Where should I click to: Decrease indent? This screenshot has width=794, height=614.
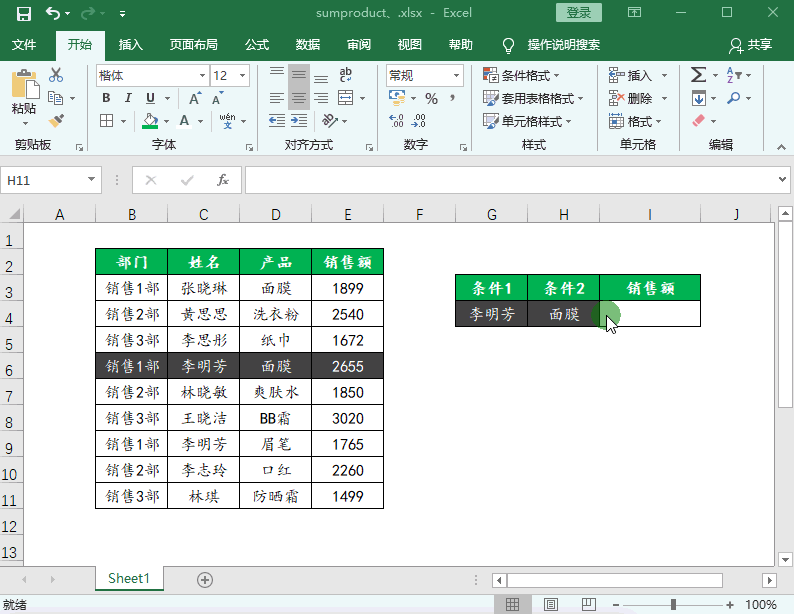point(276,121)
